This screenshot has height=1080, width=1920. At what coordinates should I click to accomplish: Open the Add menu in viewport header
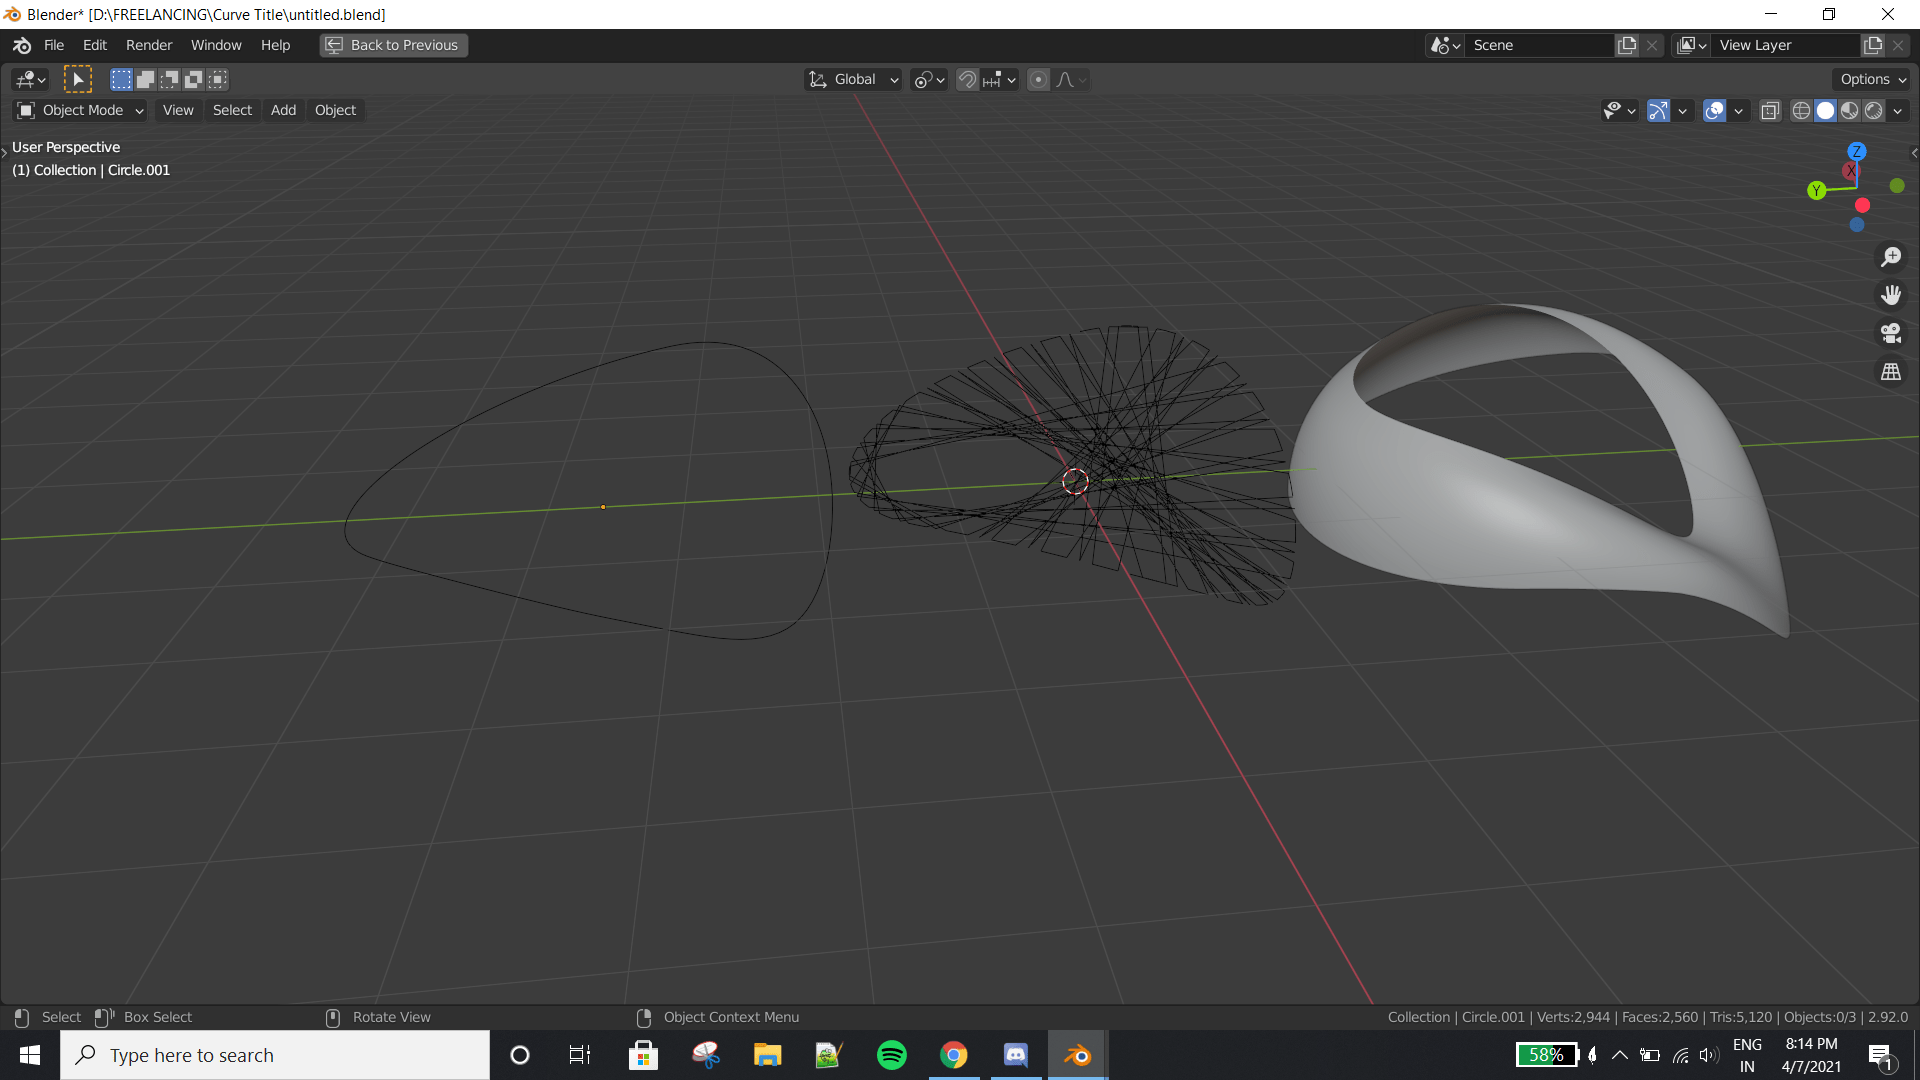[x=283, y=110]
